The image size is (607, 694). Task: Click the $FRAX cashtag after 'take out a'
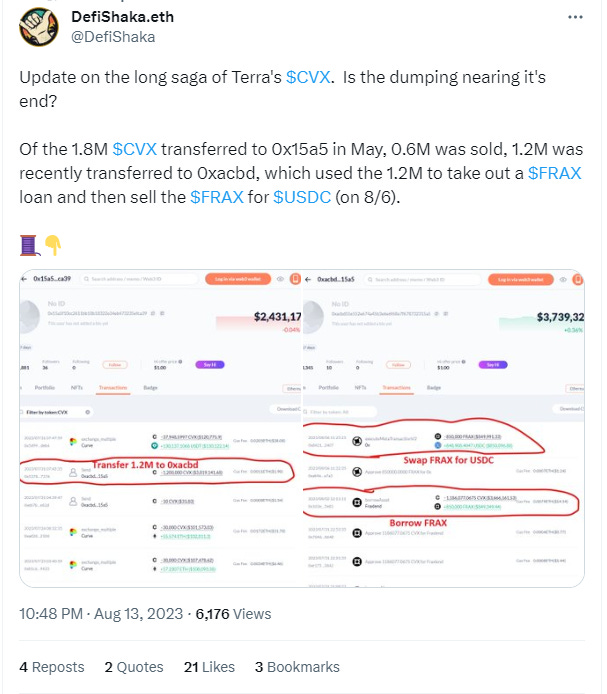click(555, 173)
